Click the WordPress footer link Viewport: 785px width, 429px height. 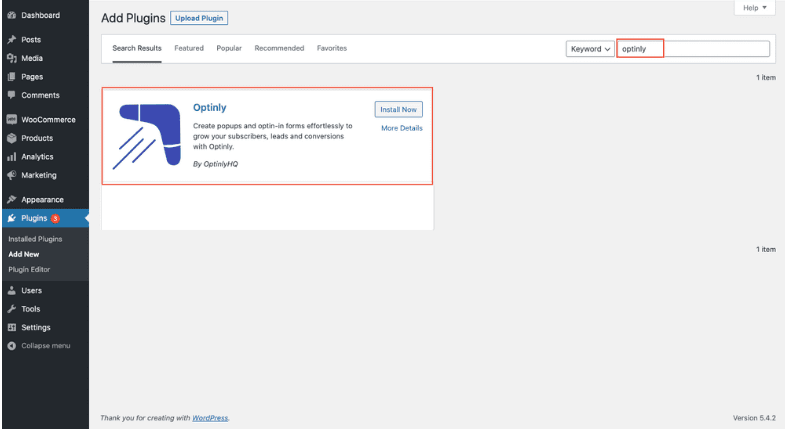(x=210, y=418)
